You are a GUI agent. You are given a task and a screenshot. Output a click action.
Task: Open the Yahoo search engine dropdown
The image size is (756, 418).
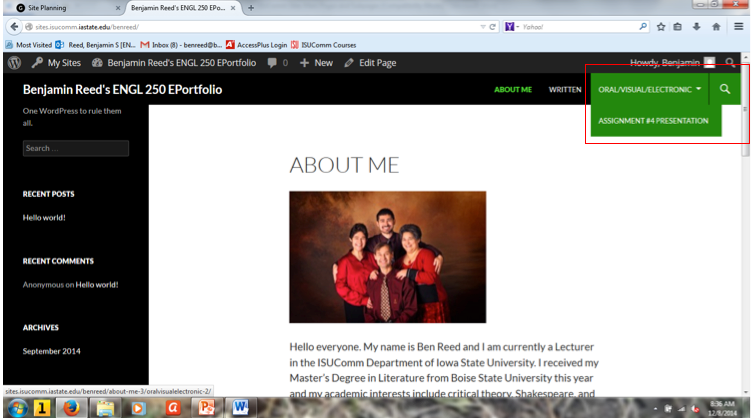[512, 27]
